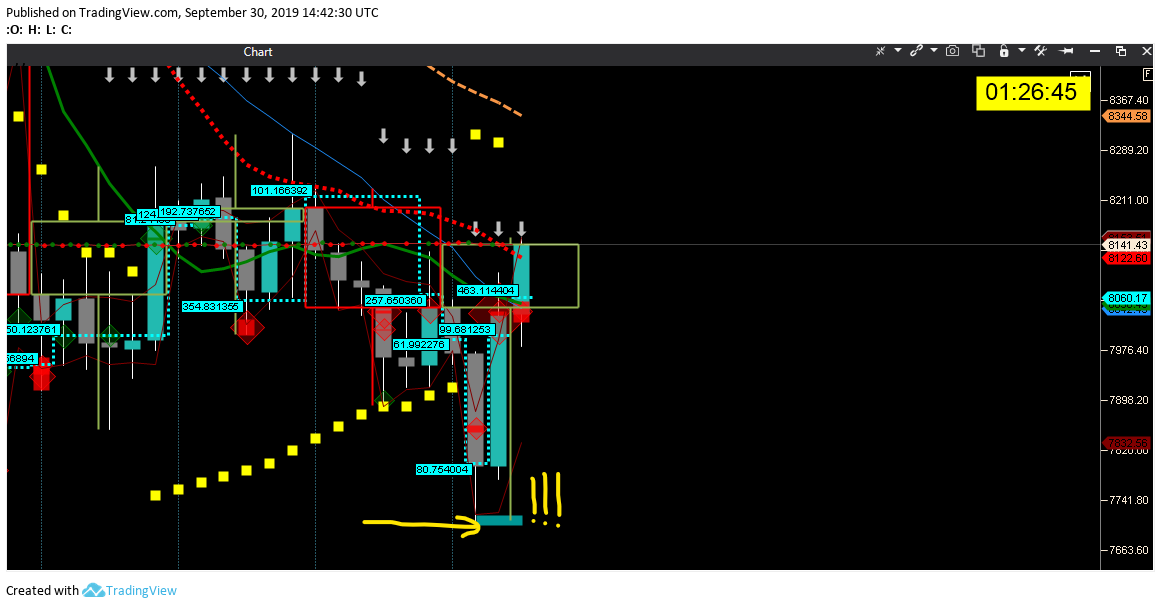The height and width of the screenshot is (608, 1161).
Task: Click the 101.166392 cyan label
Action: [x=280, y=191]
